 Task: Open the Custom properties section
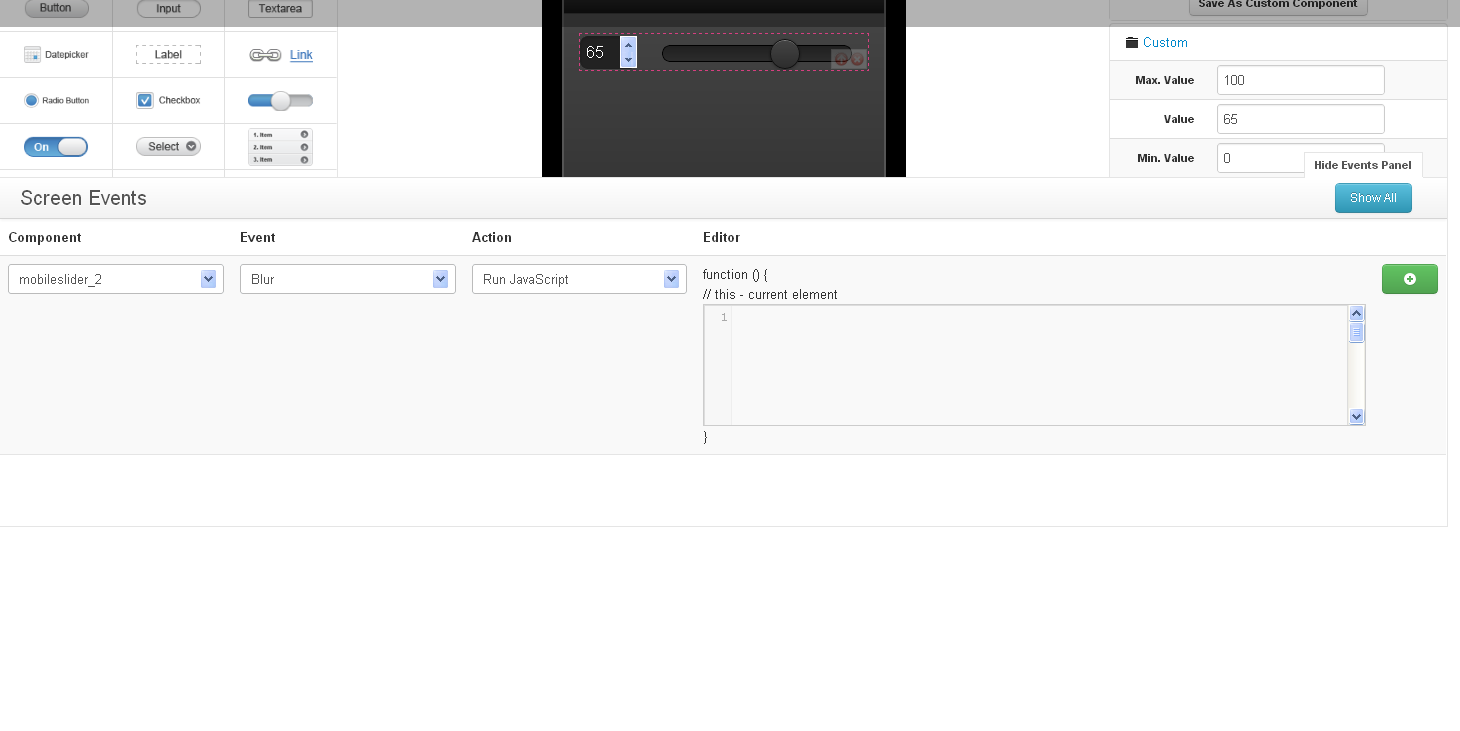point(1165,43)
